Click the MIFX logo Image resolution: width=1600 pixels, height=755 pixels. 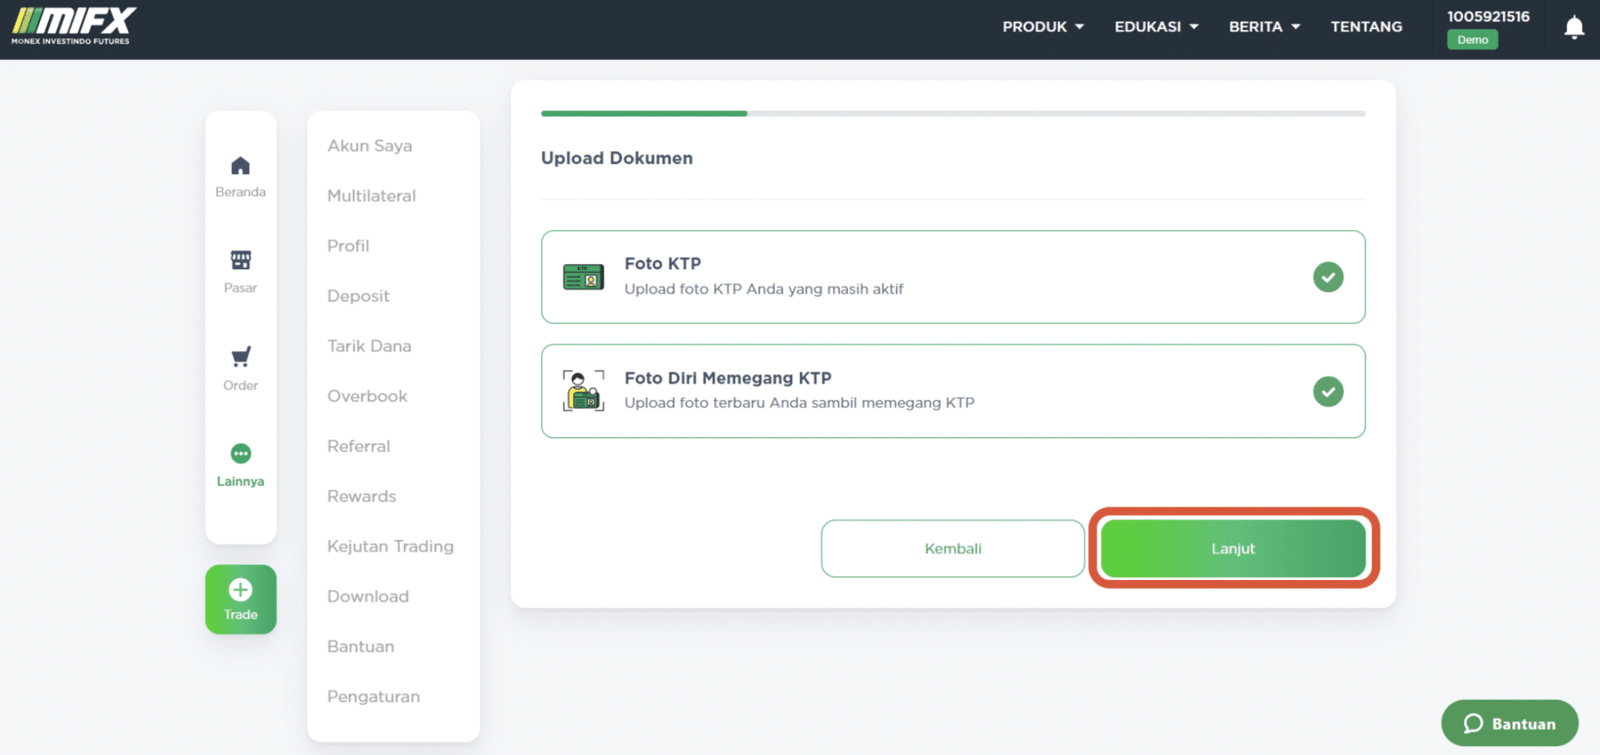[73, 26]
